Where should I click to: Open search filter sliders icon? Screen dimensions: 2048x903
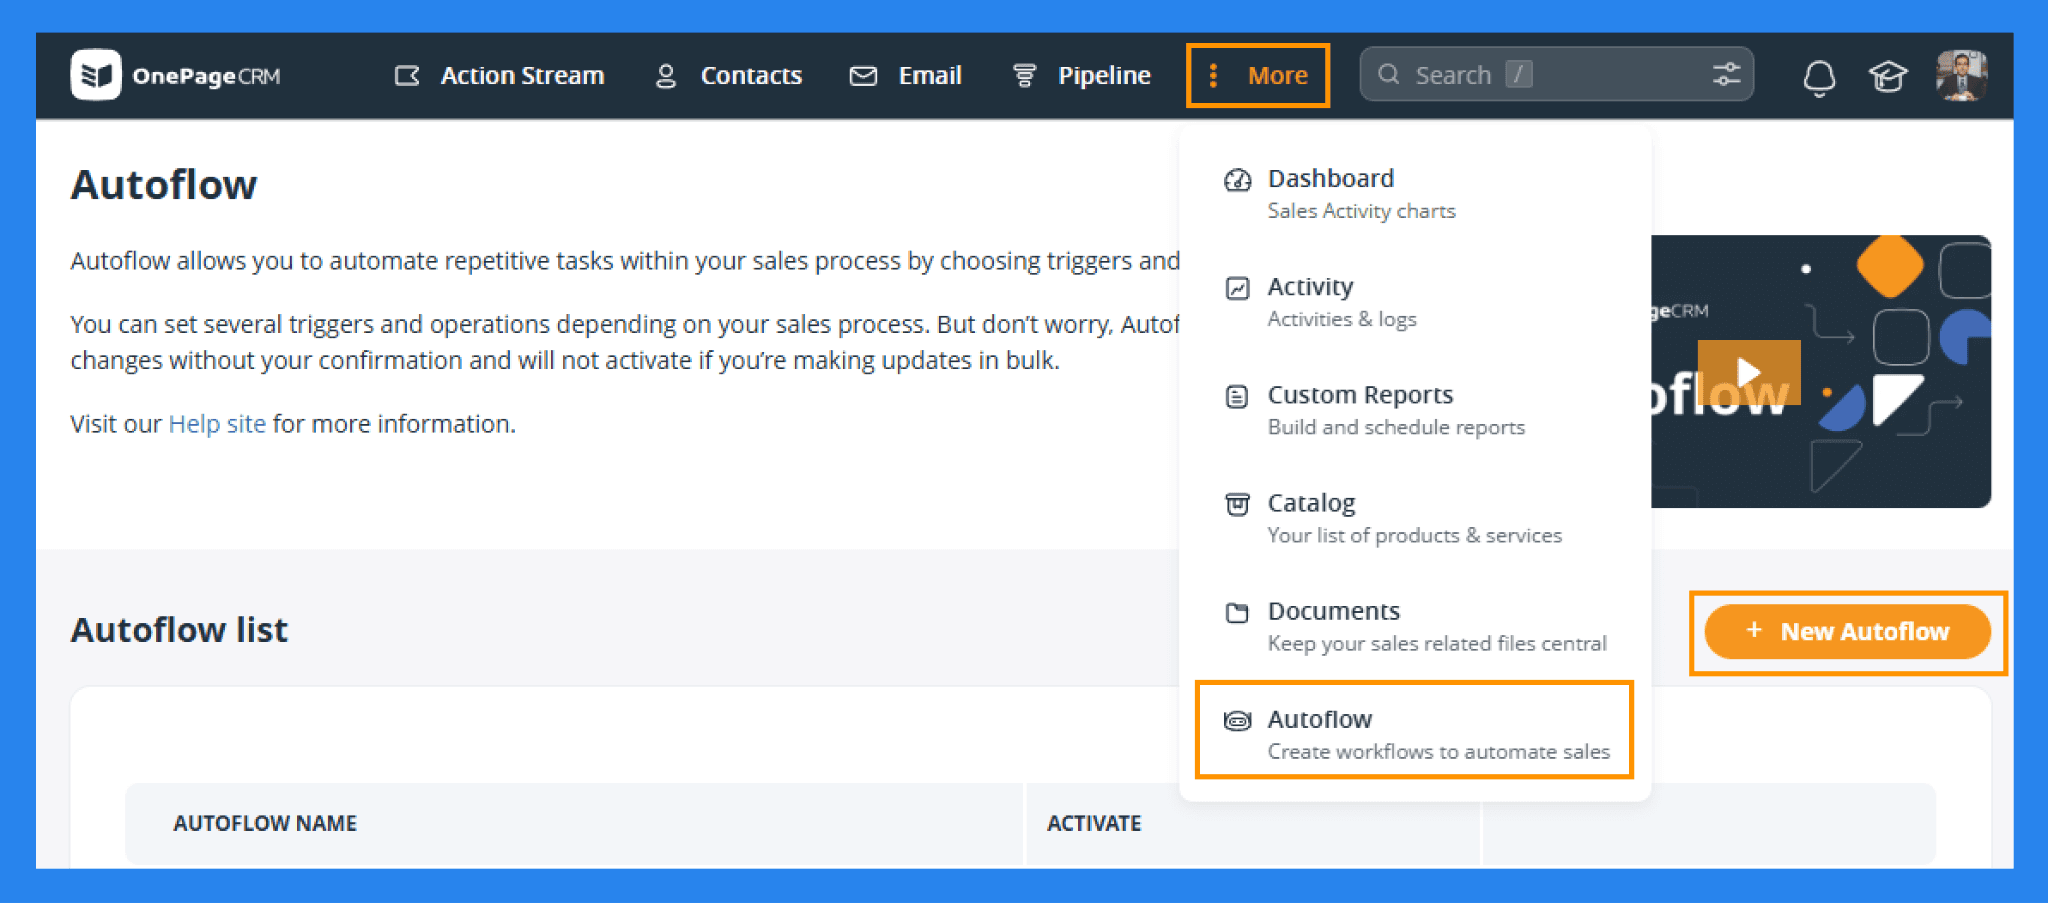[1727, 74]
